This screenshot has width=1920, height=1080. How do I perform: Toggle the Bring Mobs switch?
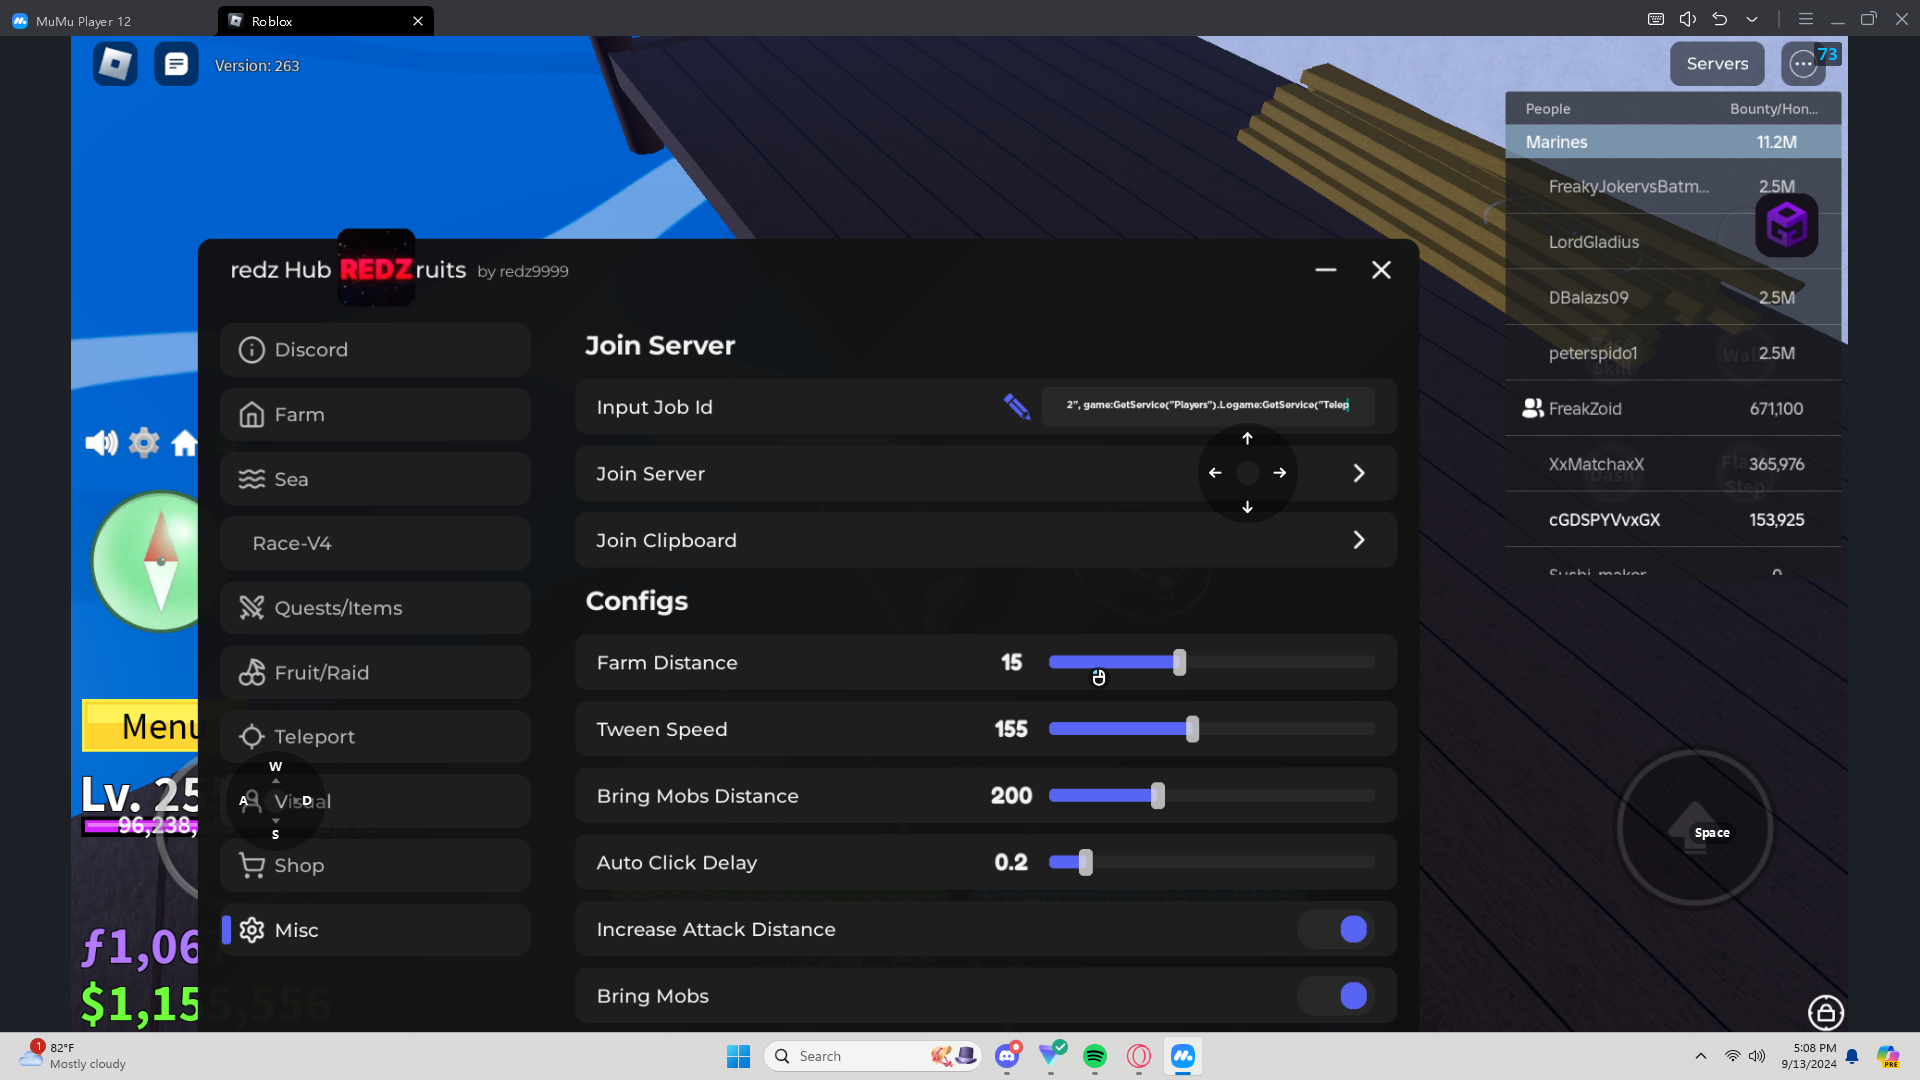point(1336,996)
